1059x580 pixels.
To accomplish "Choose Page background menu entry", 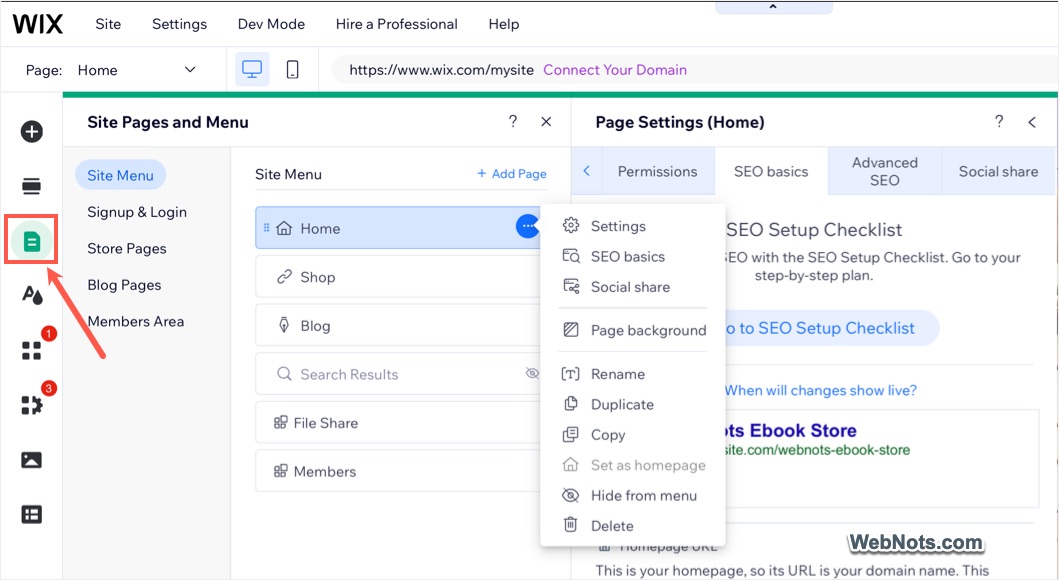I will click(x=633, y=330).
